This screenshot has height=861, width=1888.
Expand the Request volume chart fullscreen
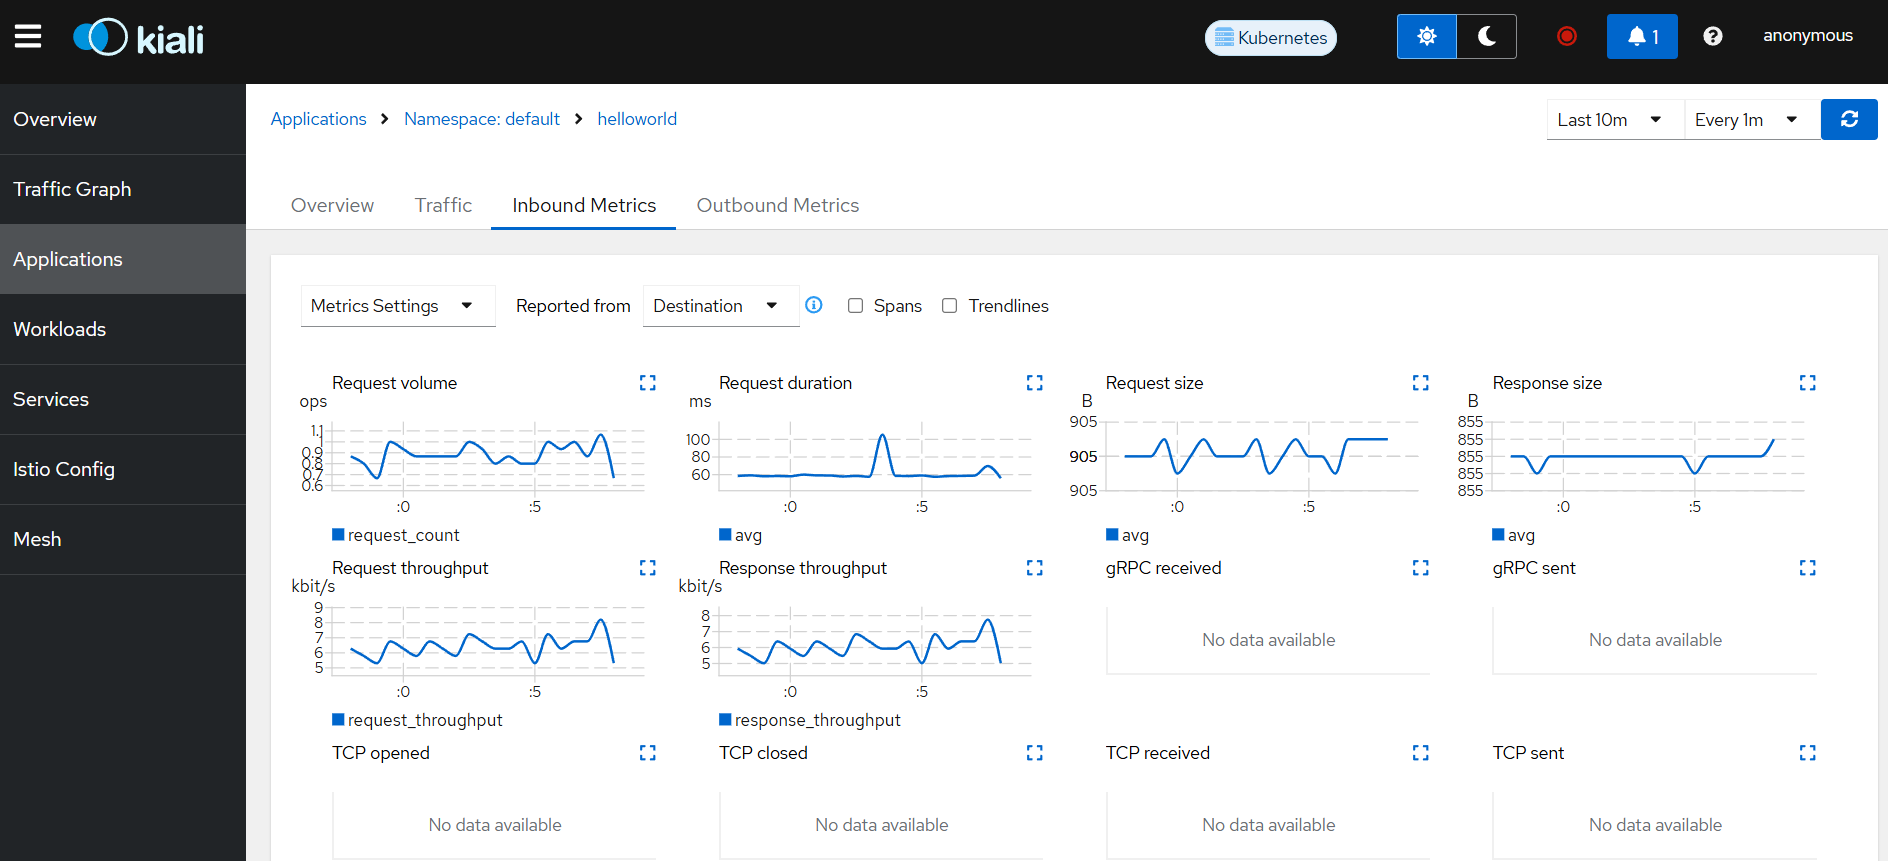point(648,383)
